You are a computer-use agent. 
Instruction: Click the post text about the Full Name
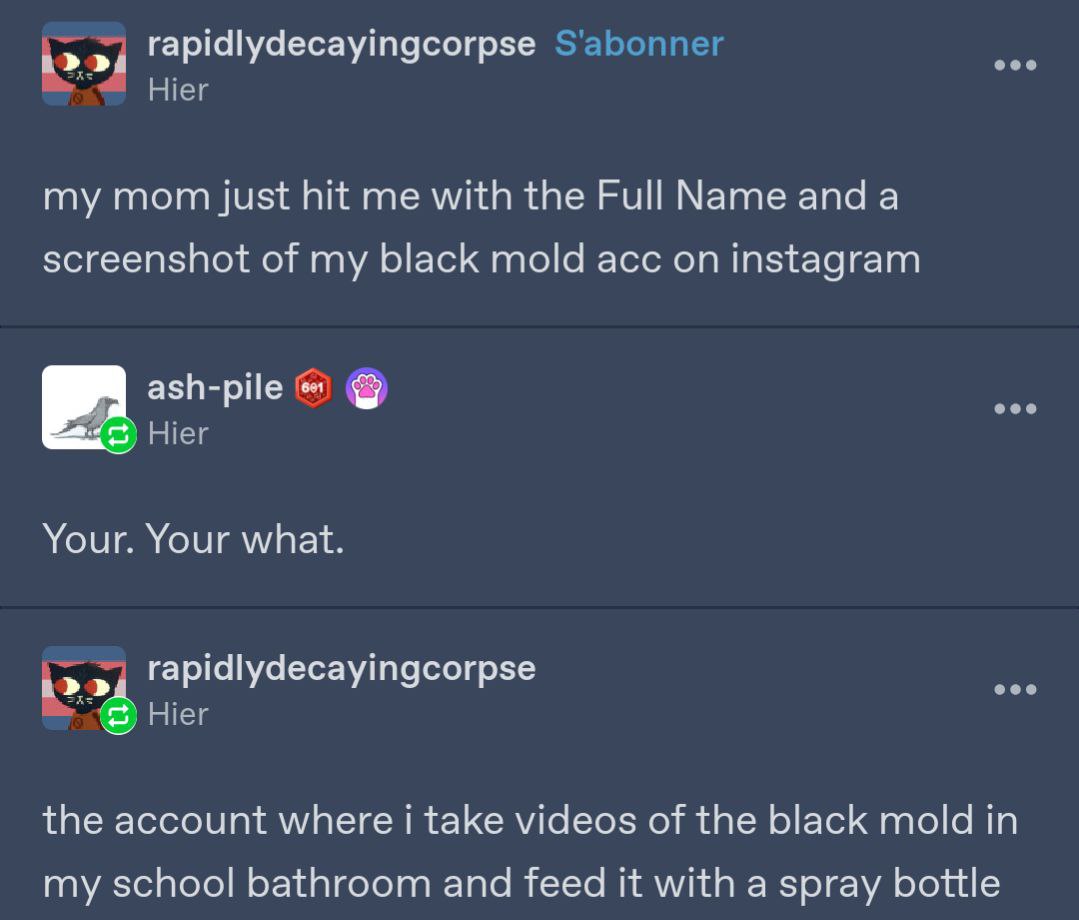tap(481, 228)
